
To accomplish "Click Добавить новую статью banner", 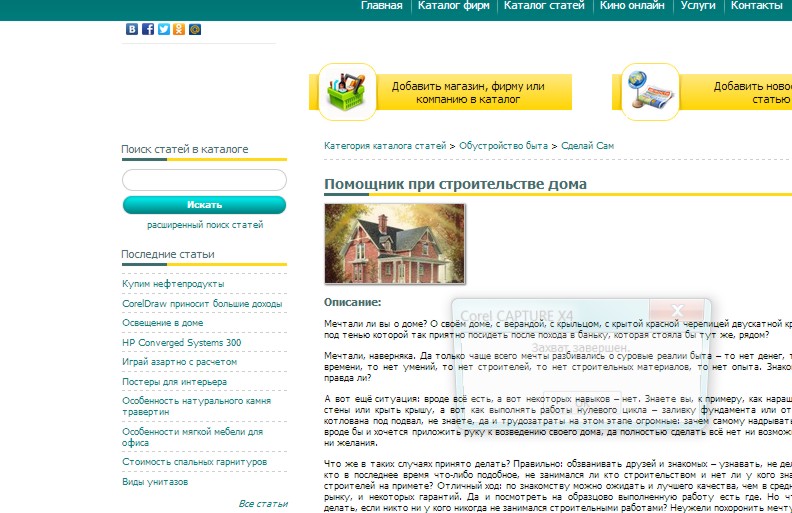I will (x=702, y=92).
